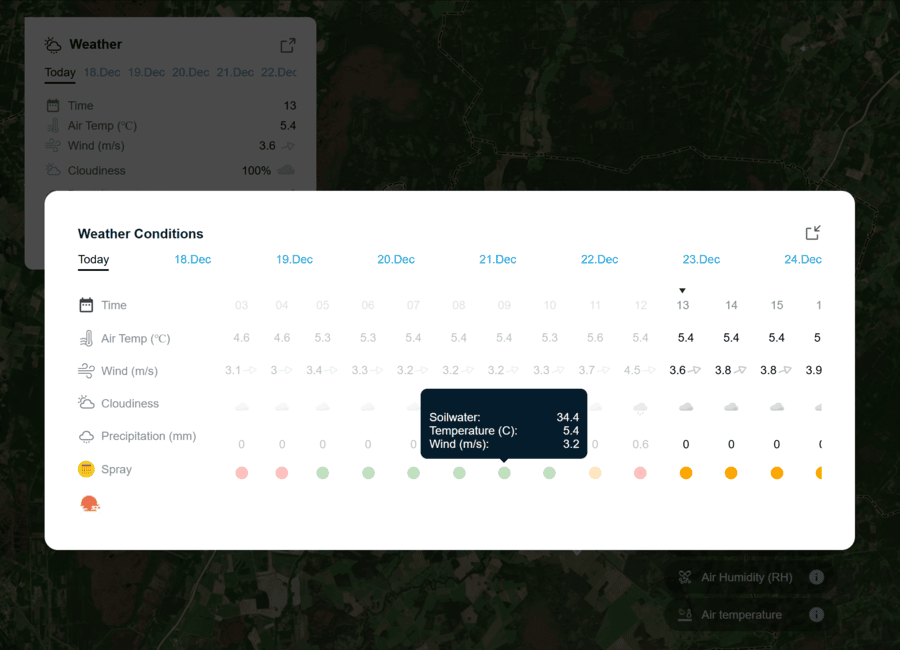Collapse the Weather Conditions panel
The width and height of the screenshot is (900, 650).
point(813,233)
